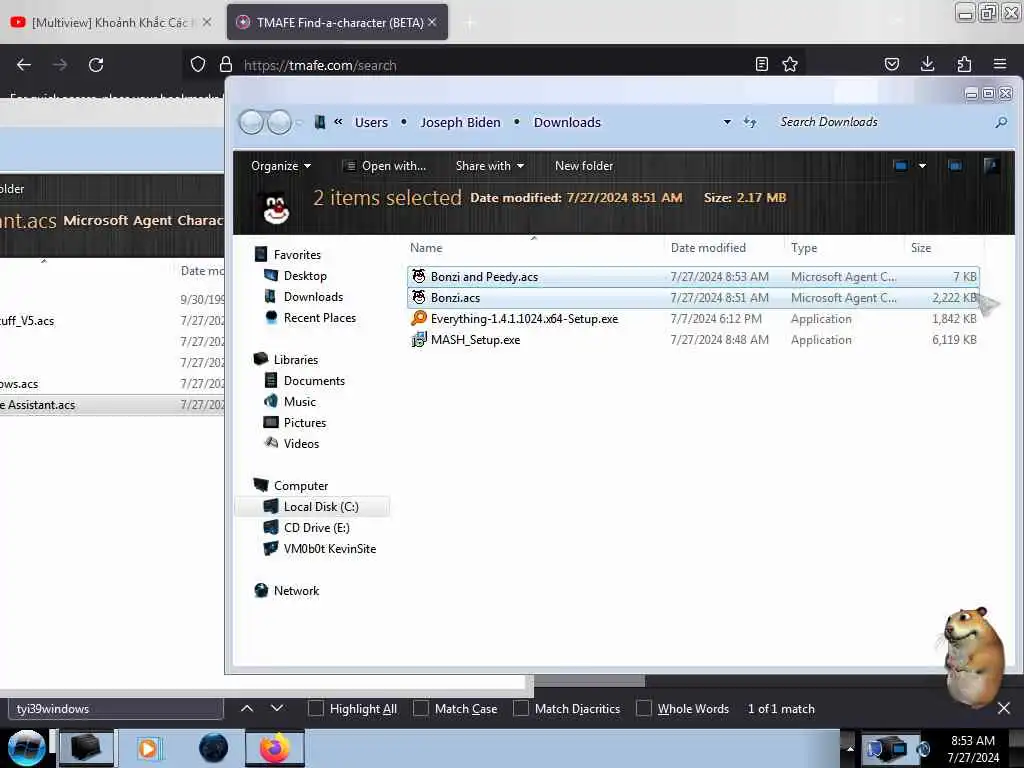Enable the Highlight All checkbox
The image size is (1024, 768).
[x=315, y=709]
